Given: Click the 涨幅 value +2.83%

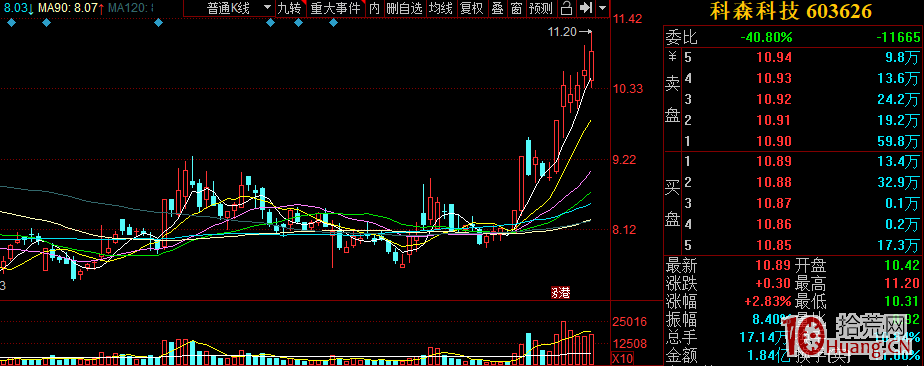Looking at the screenshot, I should coord(768,302).
